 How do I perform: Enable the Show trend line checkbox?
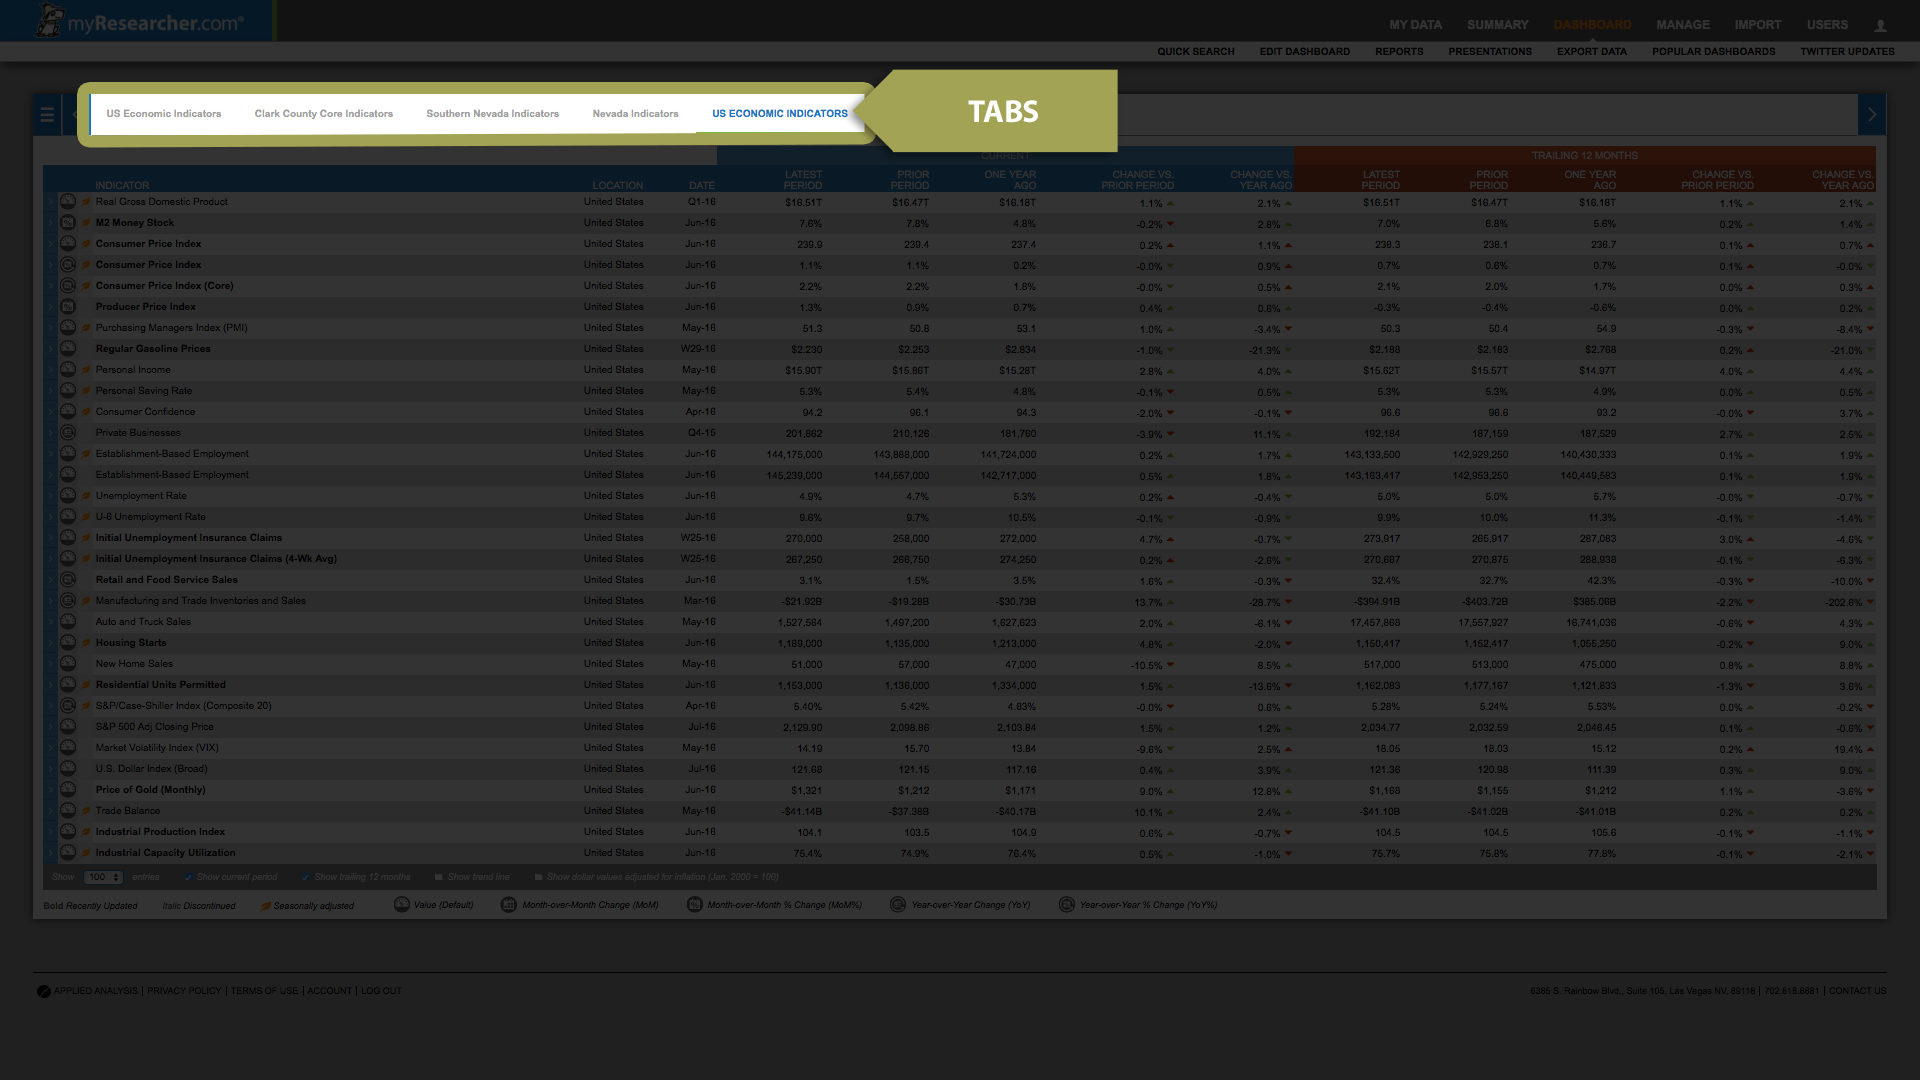438,878
